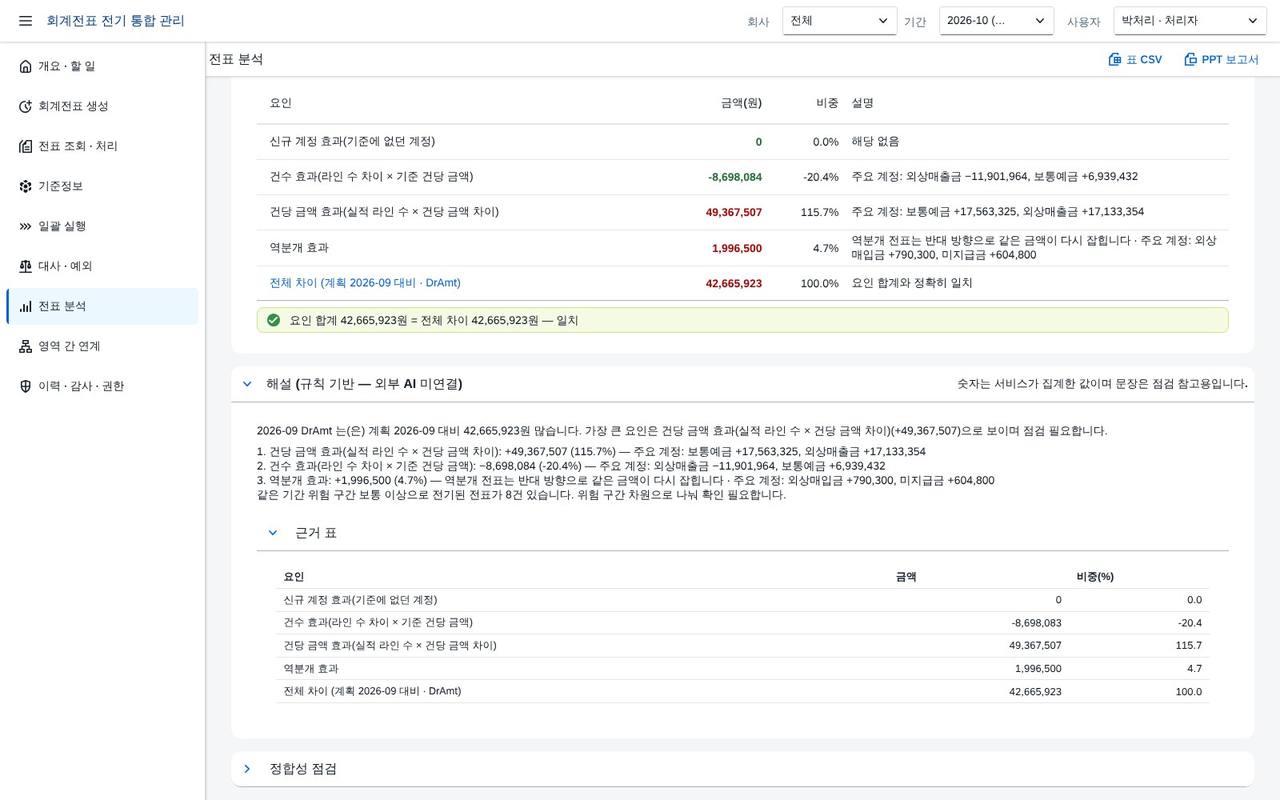1280x800 pixels.
Task: Expand the 정합성 점검 section
Action: click(247, 769)
